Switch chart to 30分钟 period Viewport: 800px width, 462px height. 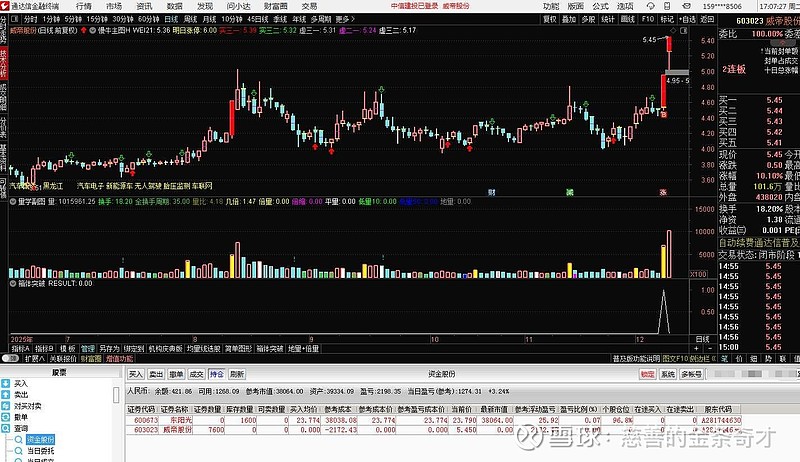click(123, 19)
